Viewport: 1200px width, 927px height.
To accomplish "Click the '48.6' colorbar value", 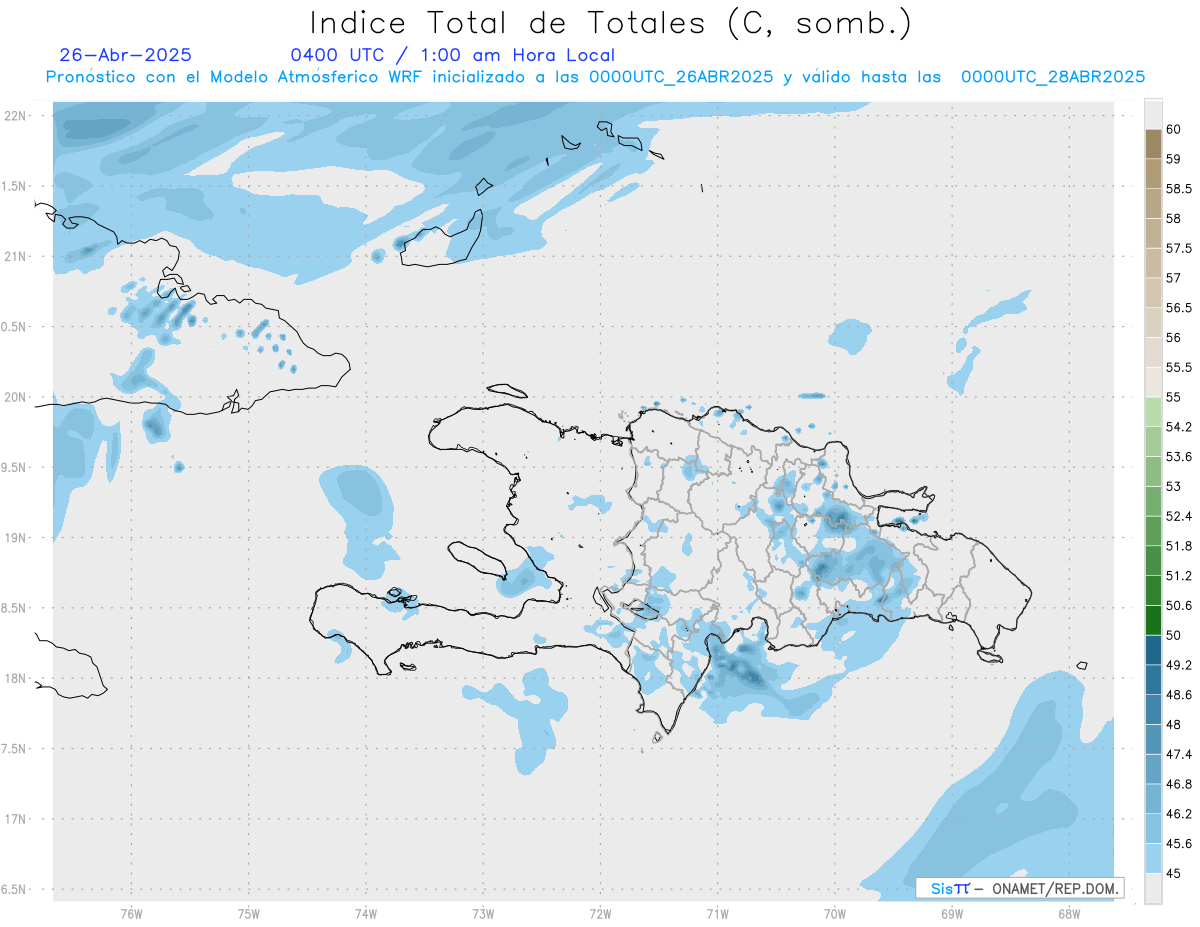I will (x=1179, y=695).
